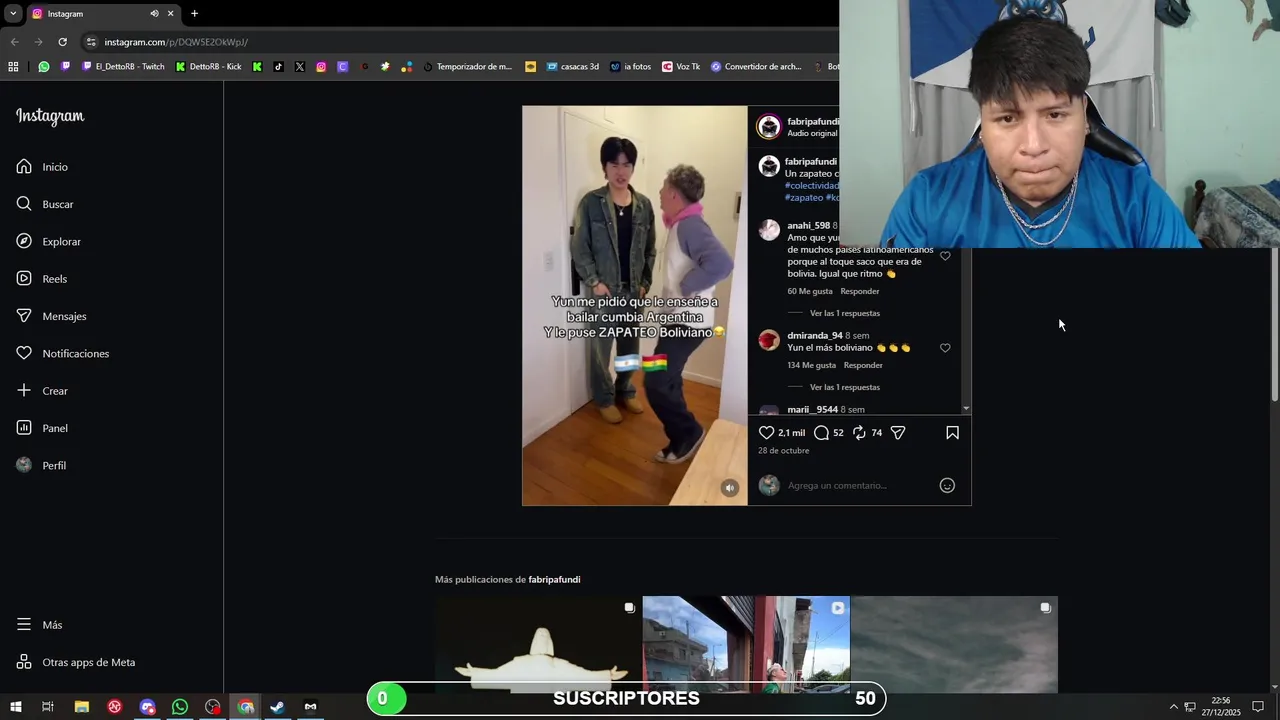1280x720 pixels.
Task: Open WhatsApp from the taskbar
Action: (180, 707)
